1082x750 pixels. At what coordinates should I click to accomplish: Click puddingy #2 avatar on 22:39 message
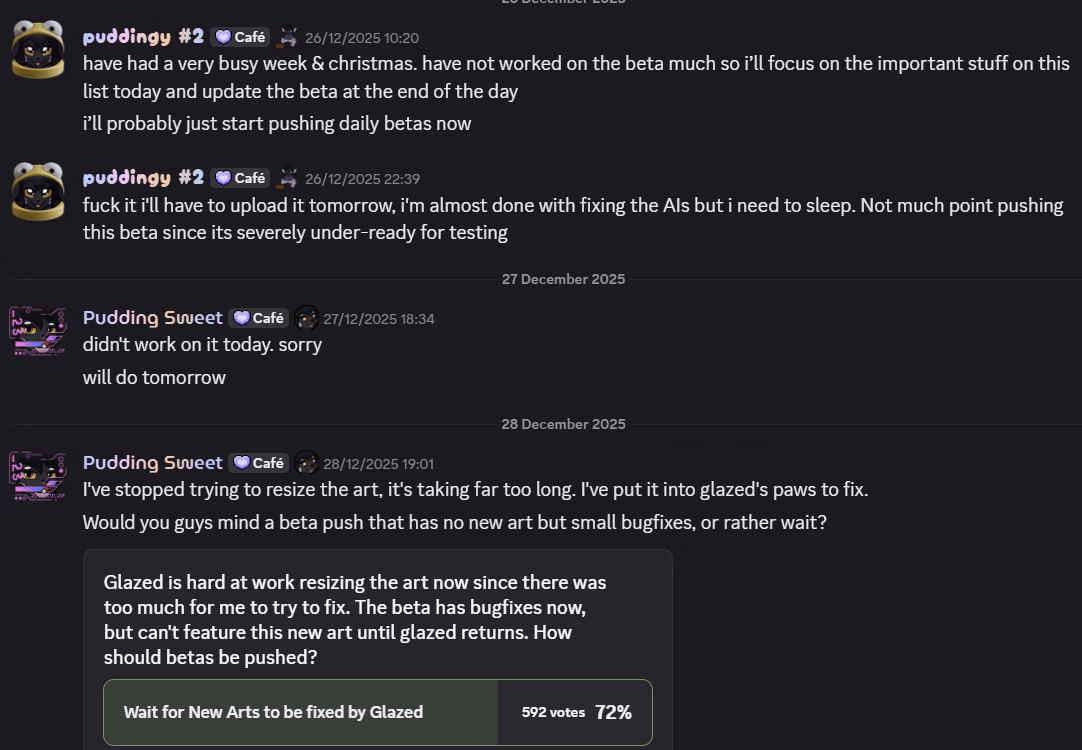(38, 190)
